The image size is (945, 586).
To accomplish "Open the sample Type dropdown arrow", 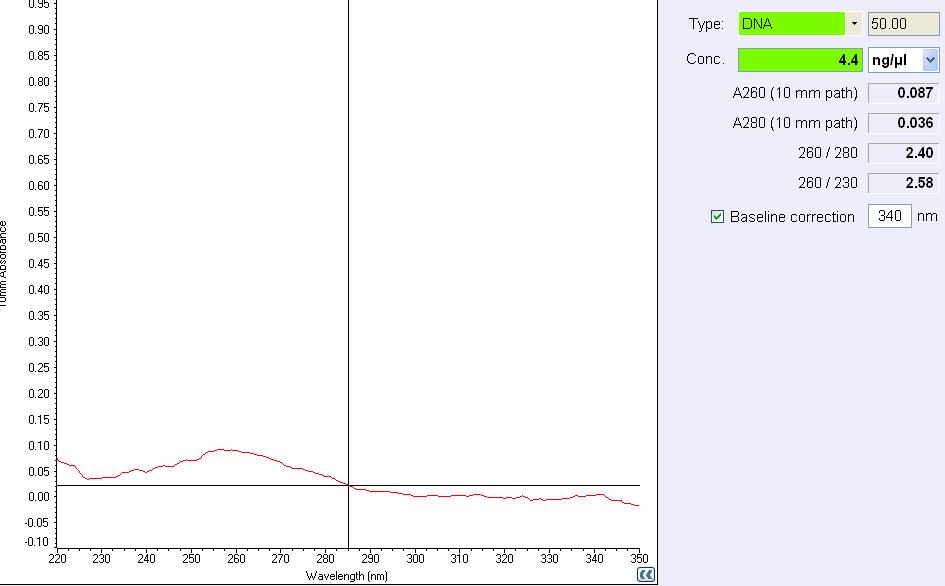I will [x=854, y=24].
